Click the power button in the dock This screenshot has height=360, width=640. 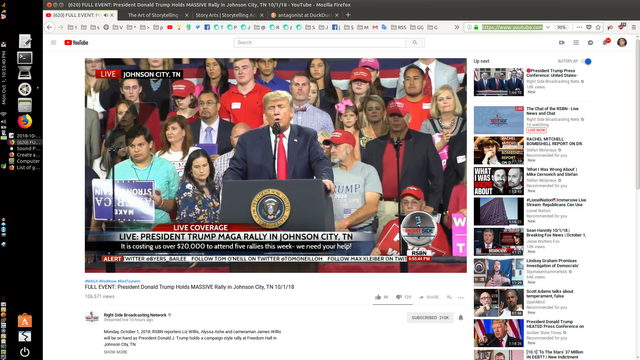(x=24, y=352)
